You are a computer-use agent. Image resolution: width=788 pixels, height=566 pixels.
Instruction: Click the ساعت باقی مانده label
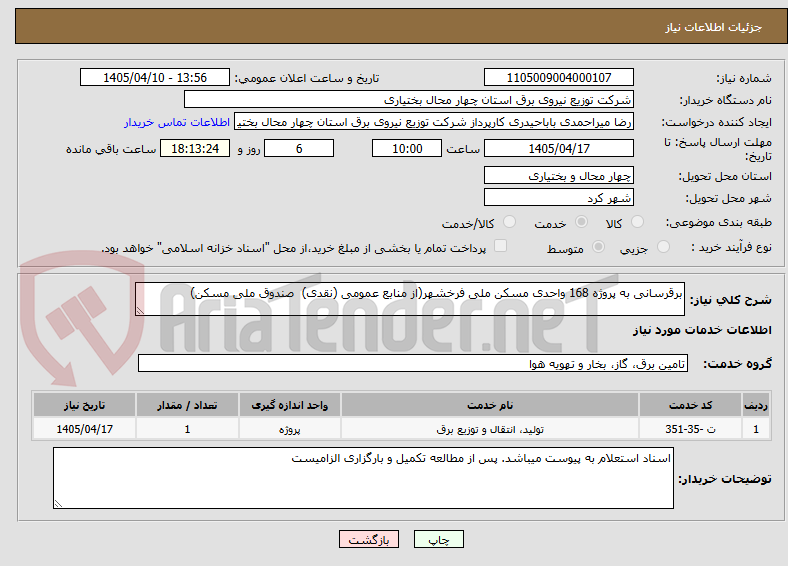click(x=111, y=149)
